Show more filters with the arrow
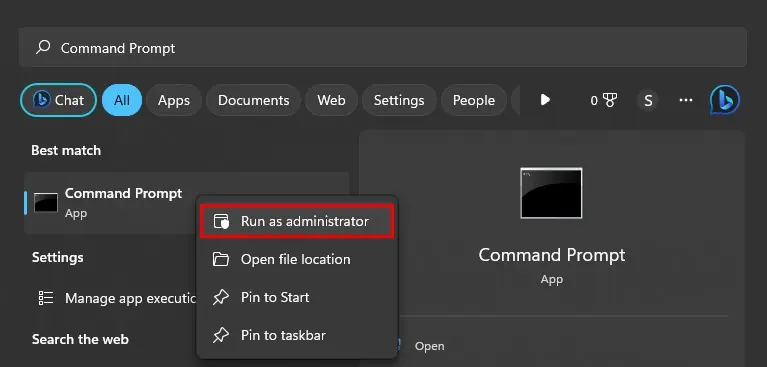 pos(545,100)
